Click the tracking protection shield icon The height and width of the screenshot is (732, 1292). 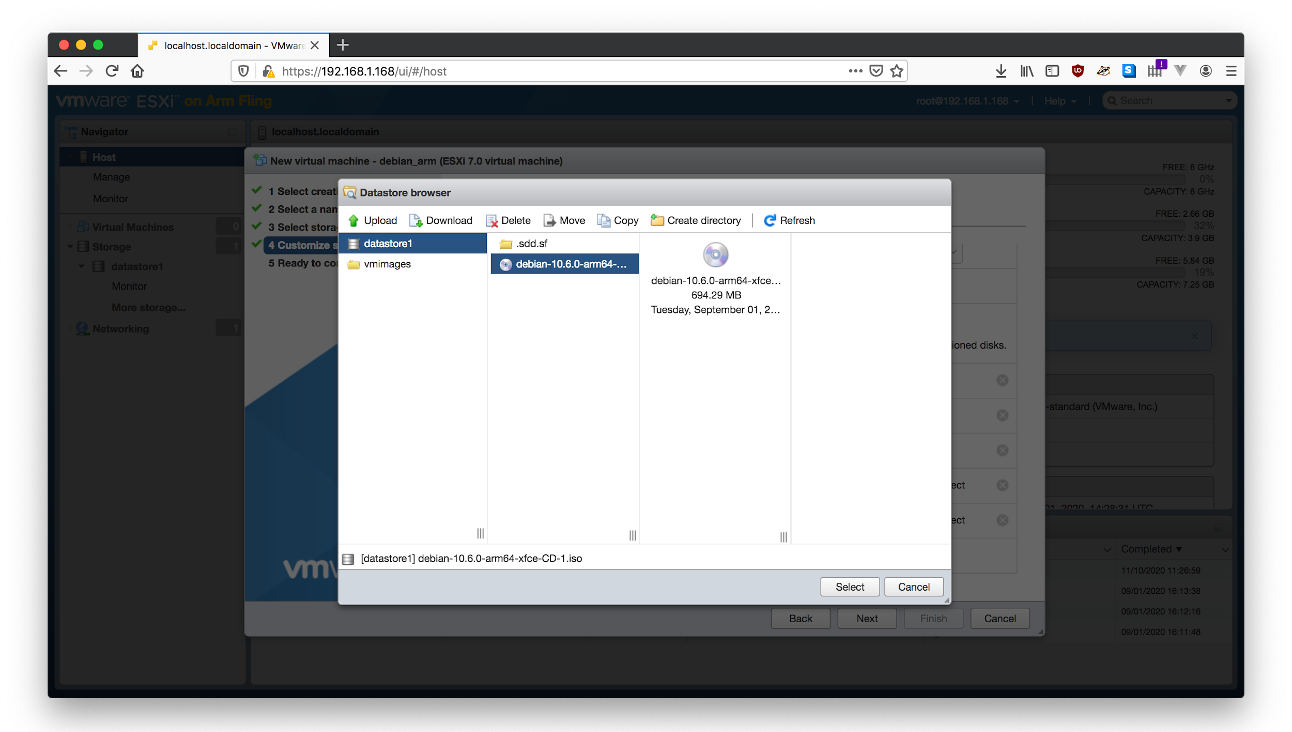[x=243, y=71]
